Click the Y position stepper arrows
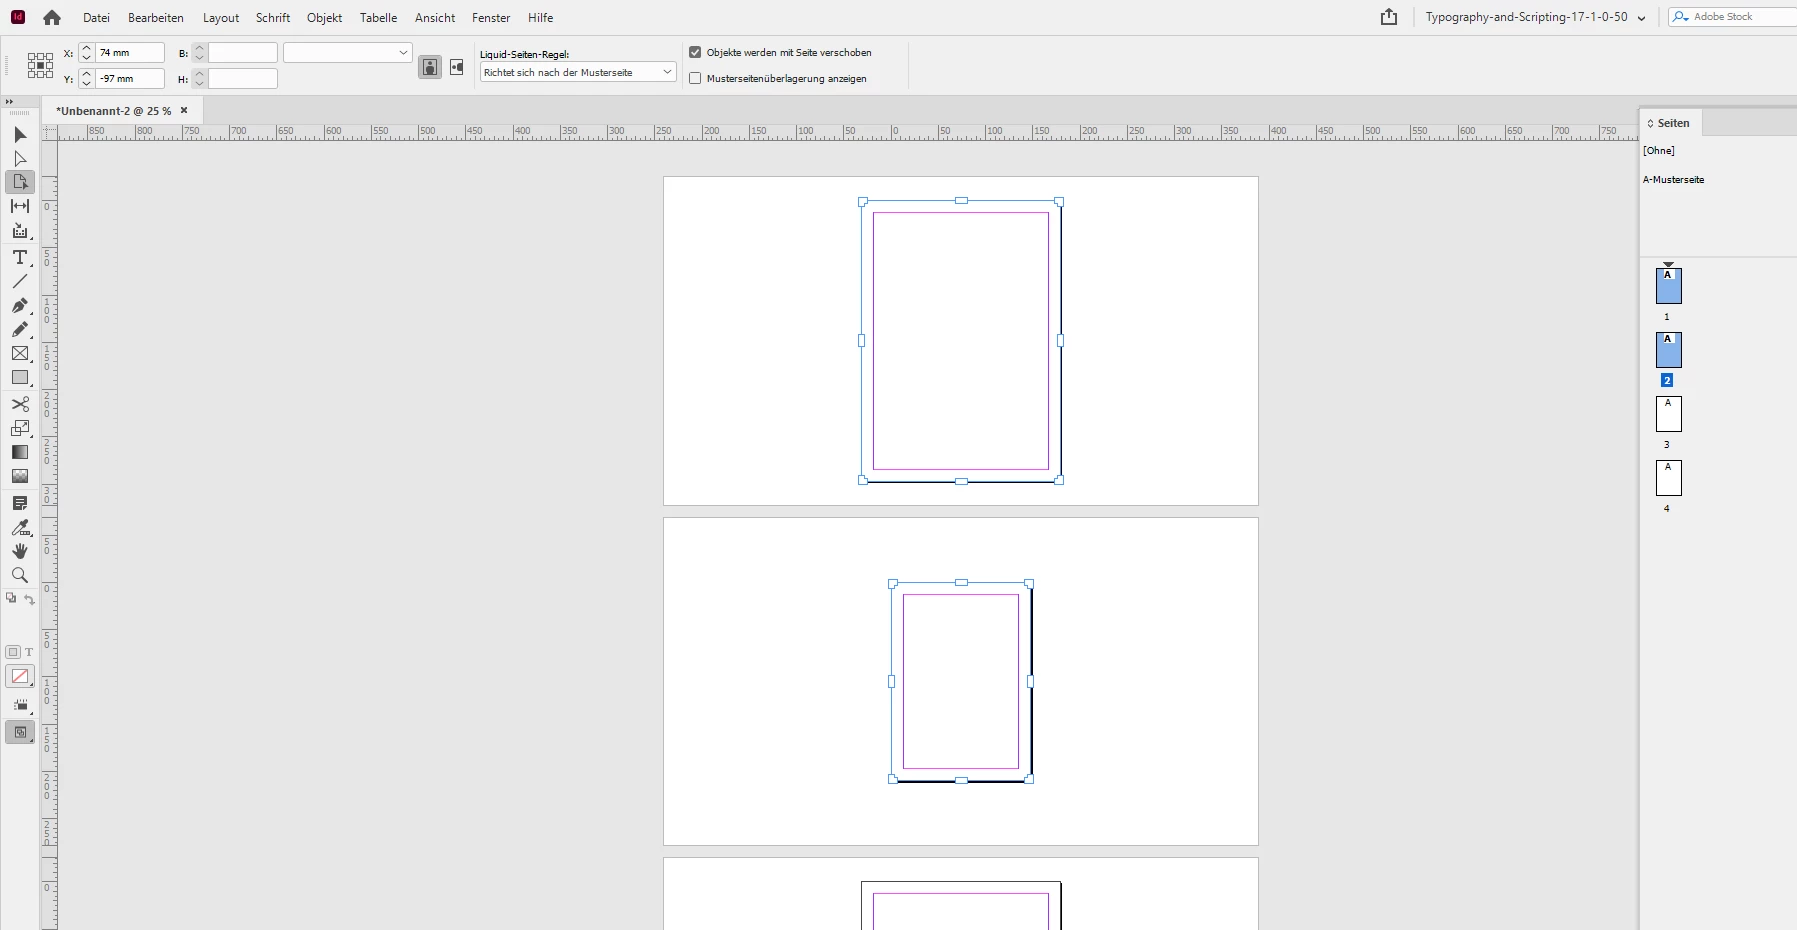This screenshot has width=1797, height=930. [x=87, y=78]
